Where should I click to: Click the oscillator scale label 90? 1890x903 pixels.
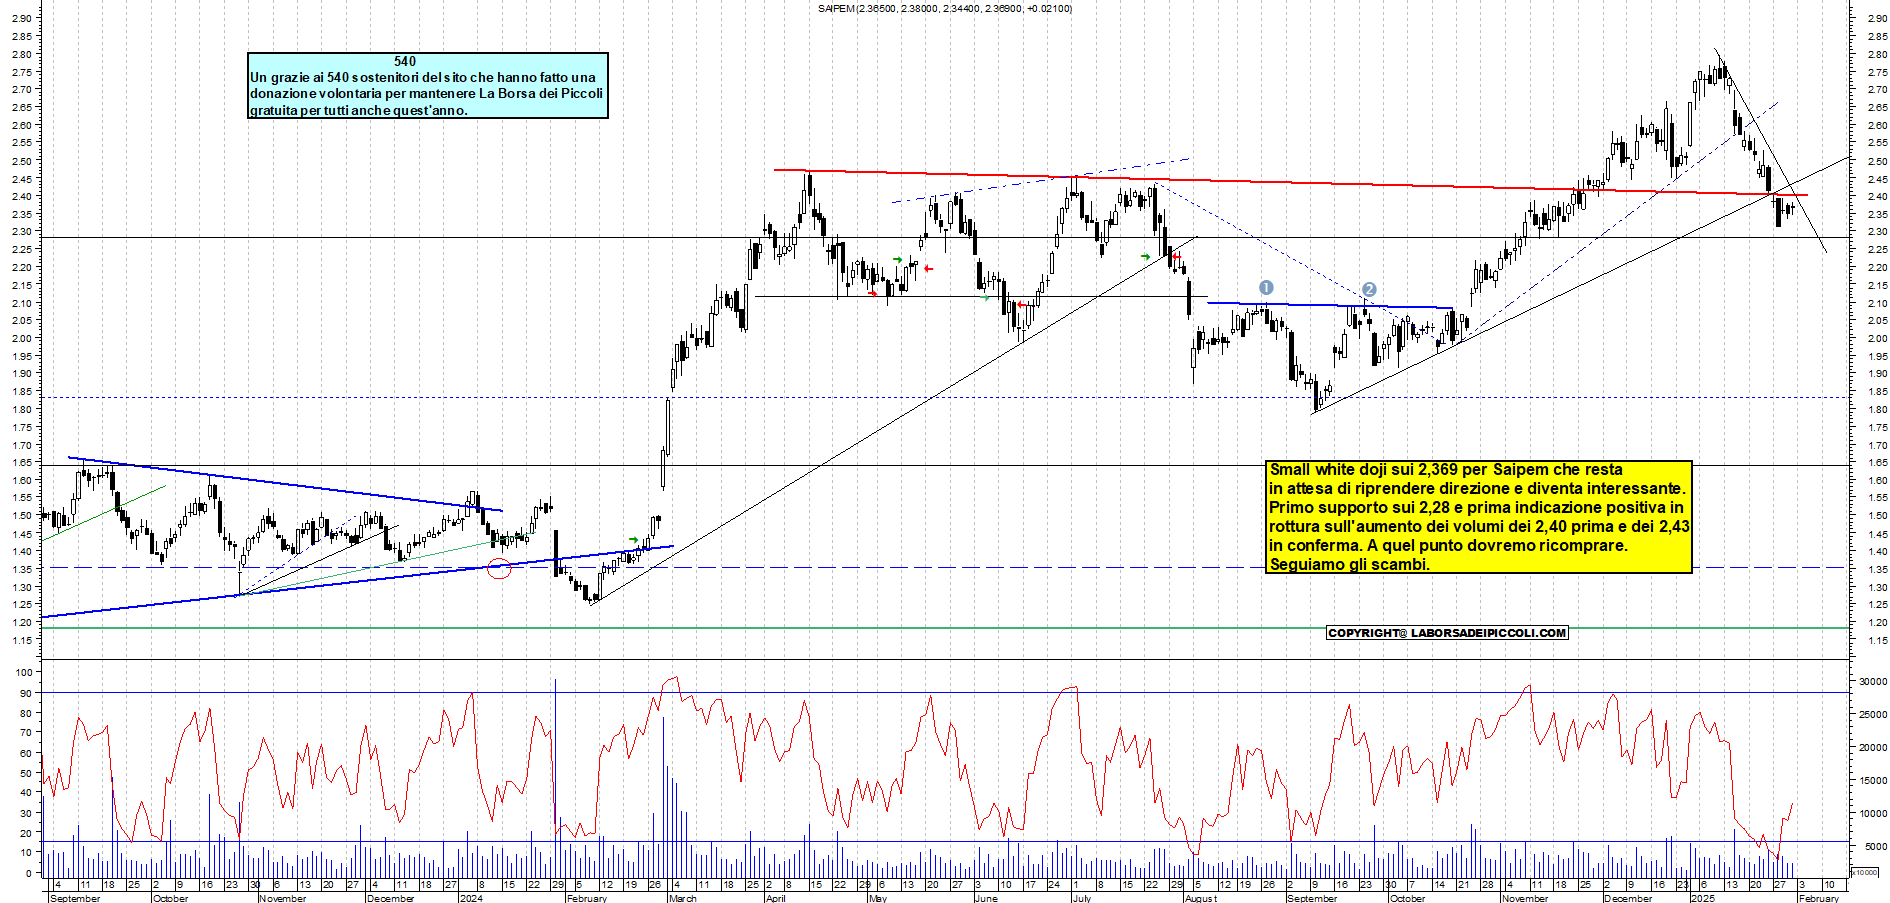pyautogui.click(x=26, y=693)
